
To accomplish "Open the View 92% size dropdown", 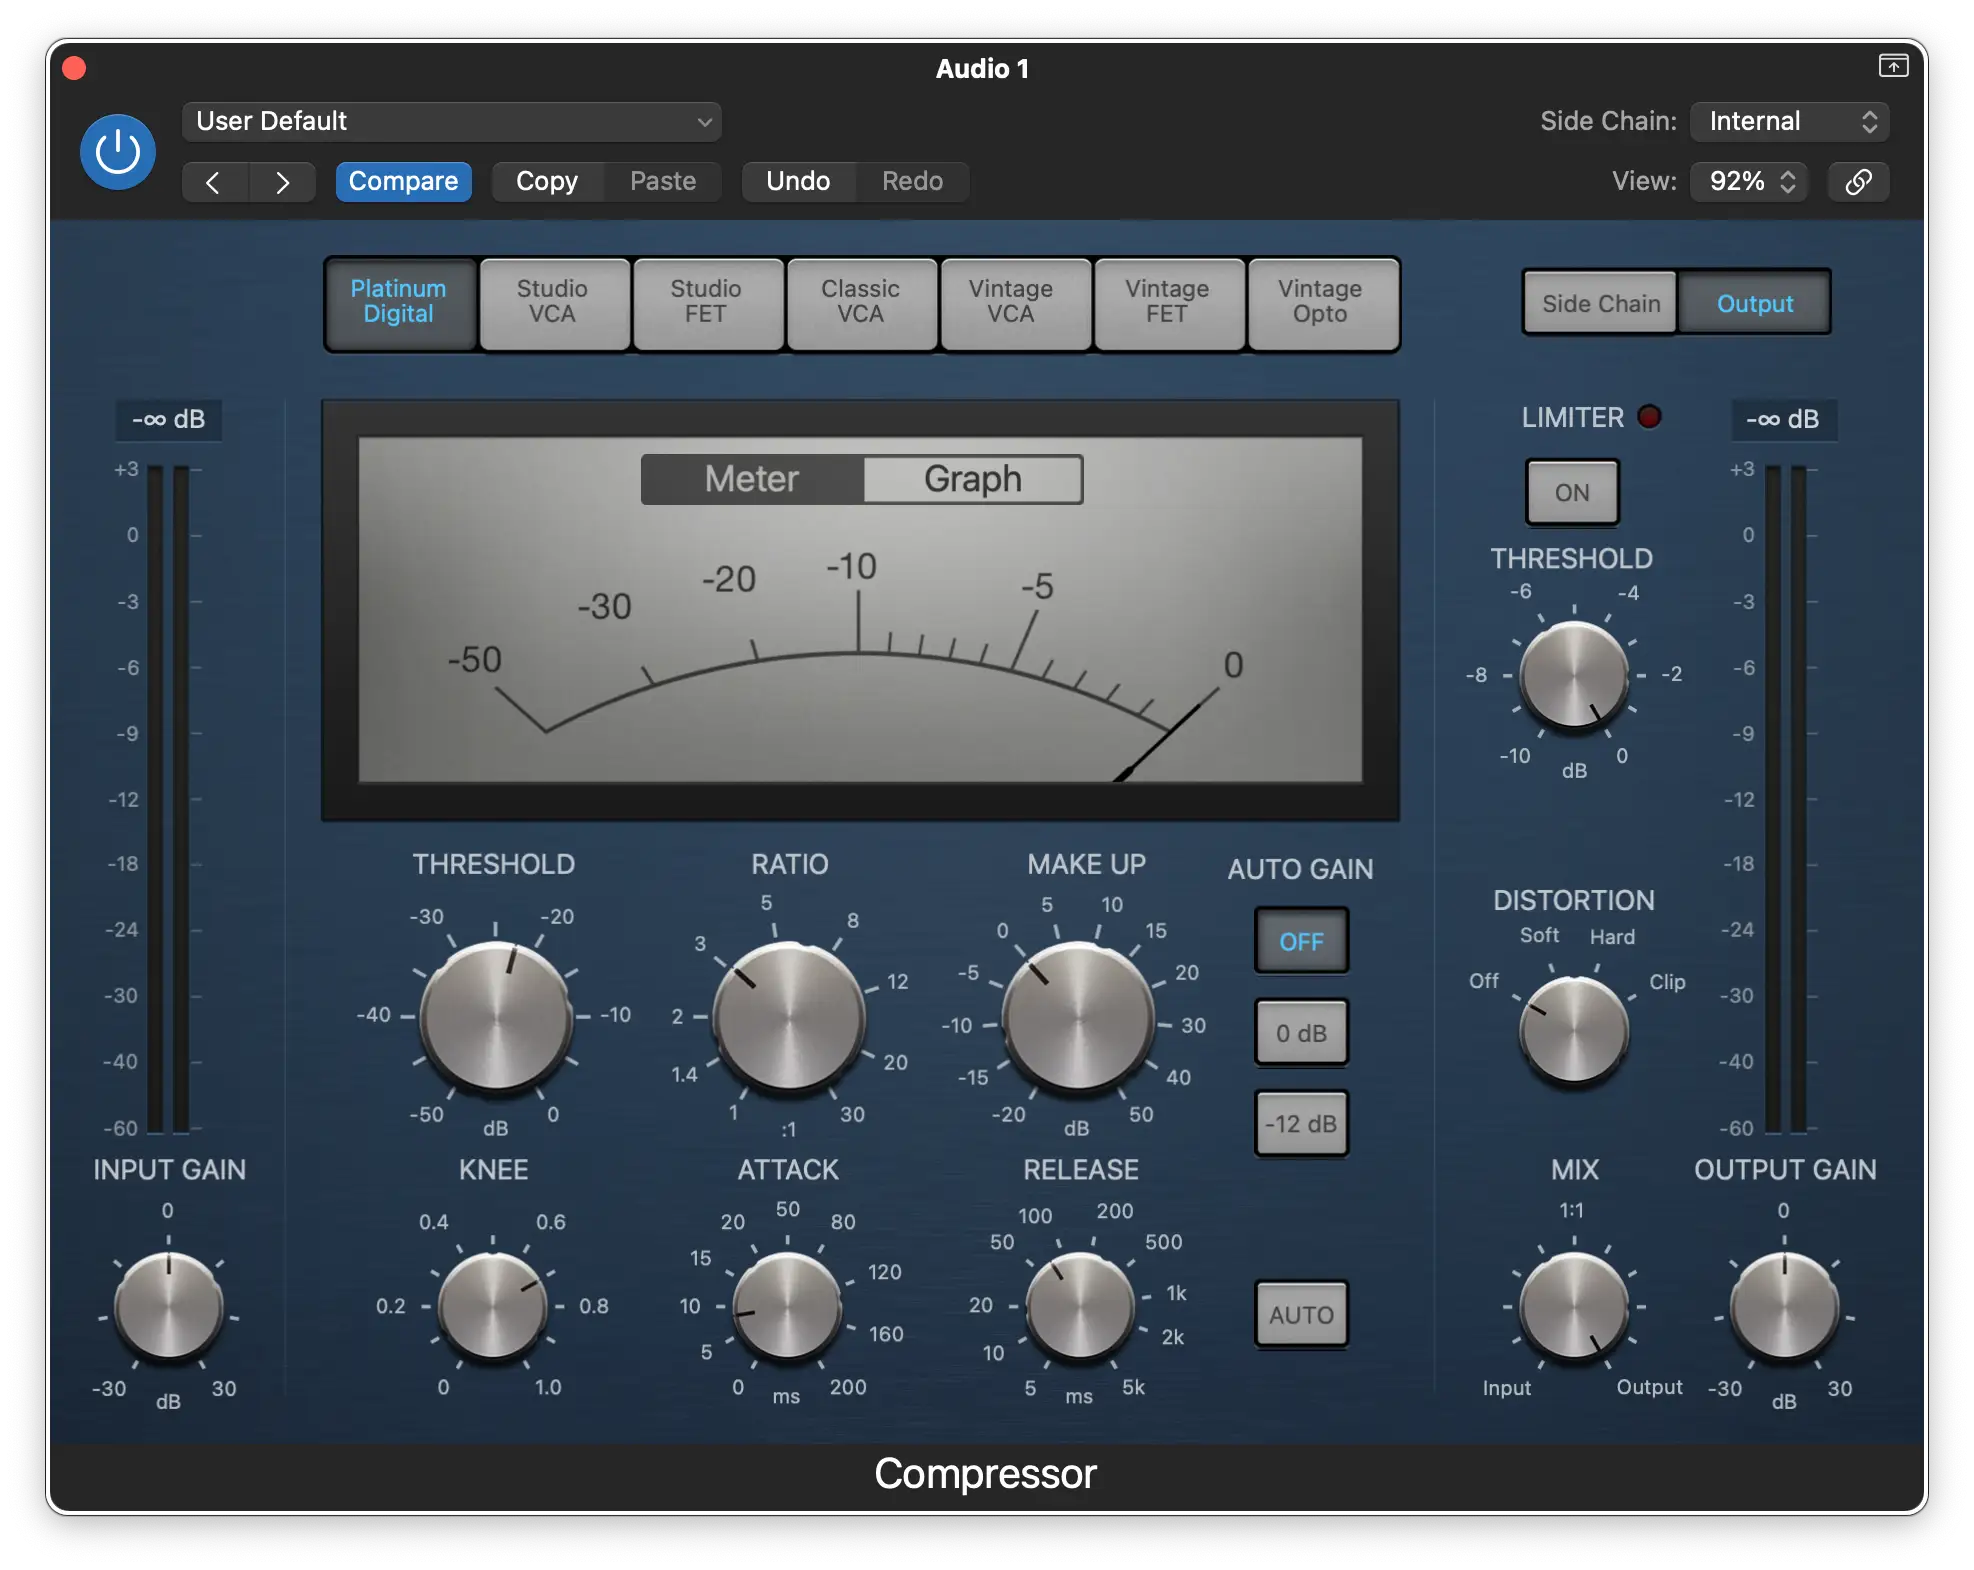I will coord(1750,182).
